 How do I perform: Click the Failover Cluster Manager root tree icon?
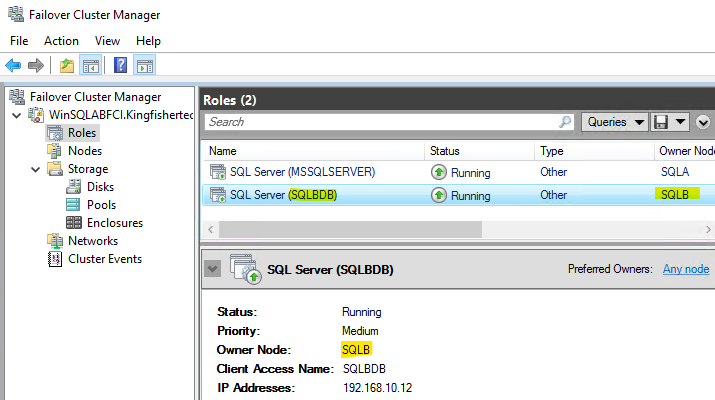pos(17,97)
